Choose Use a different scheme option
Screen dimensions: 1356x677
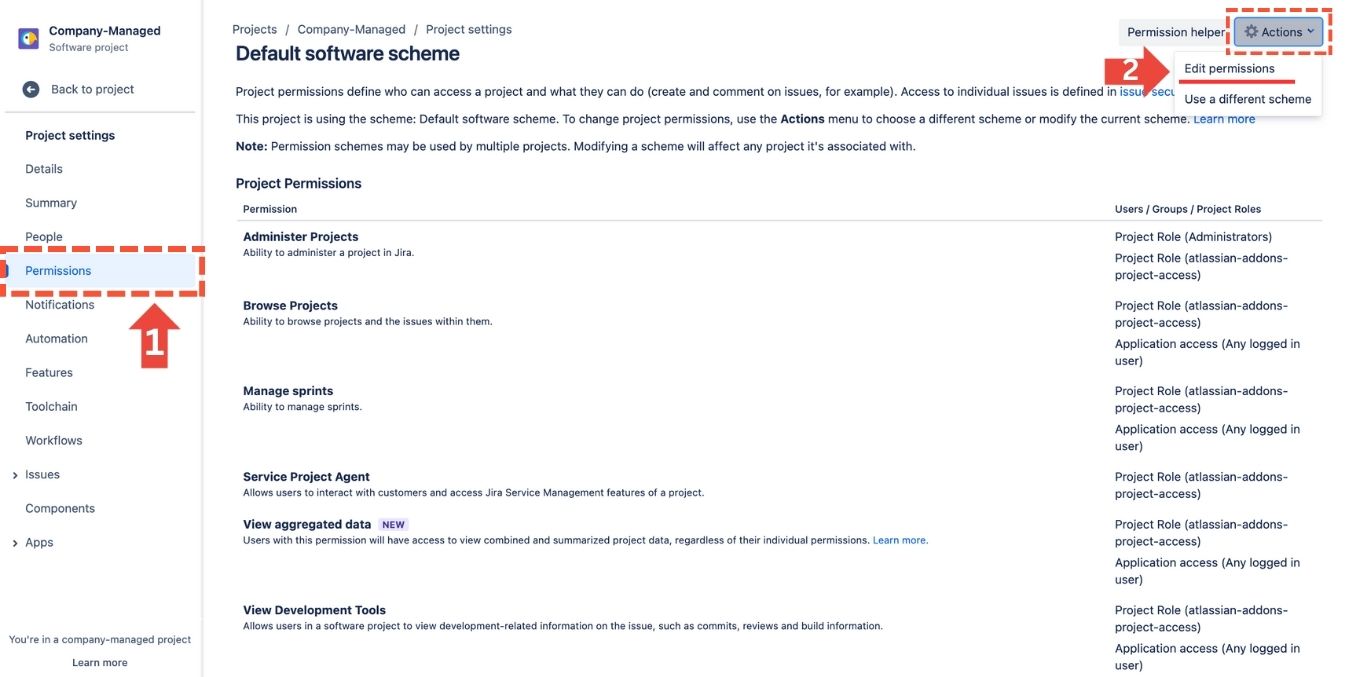(x=1247, y=99)
